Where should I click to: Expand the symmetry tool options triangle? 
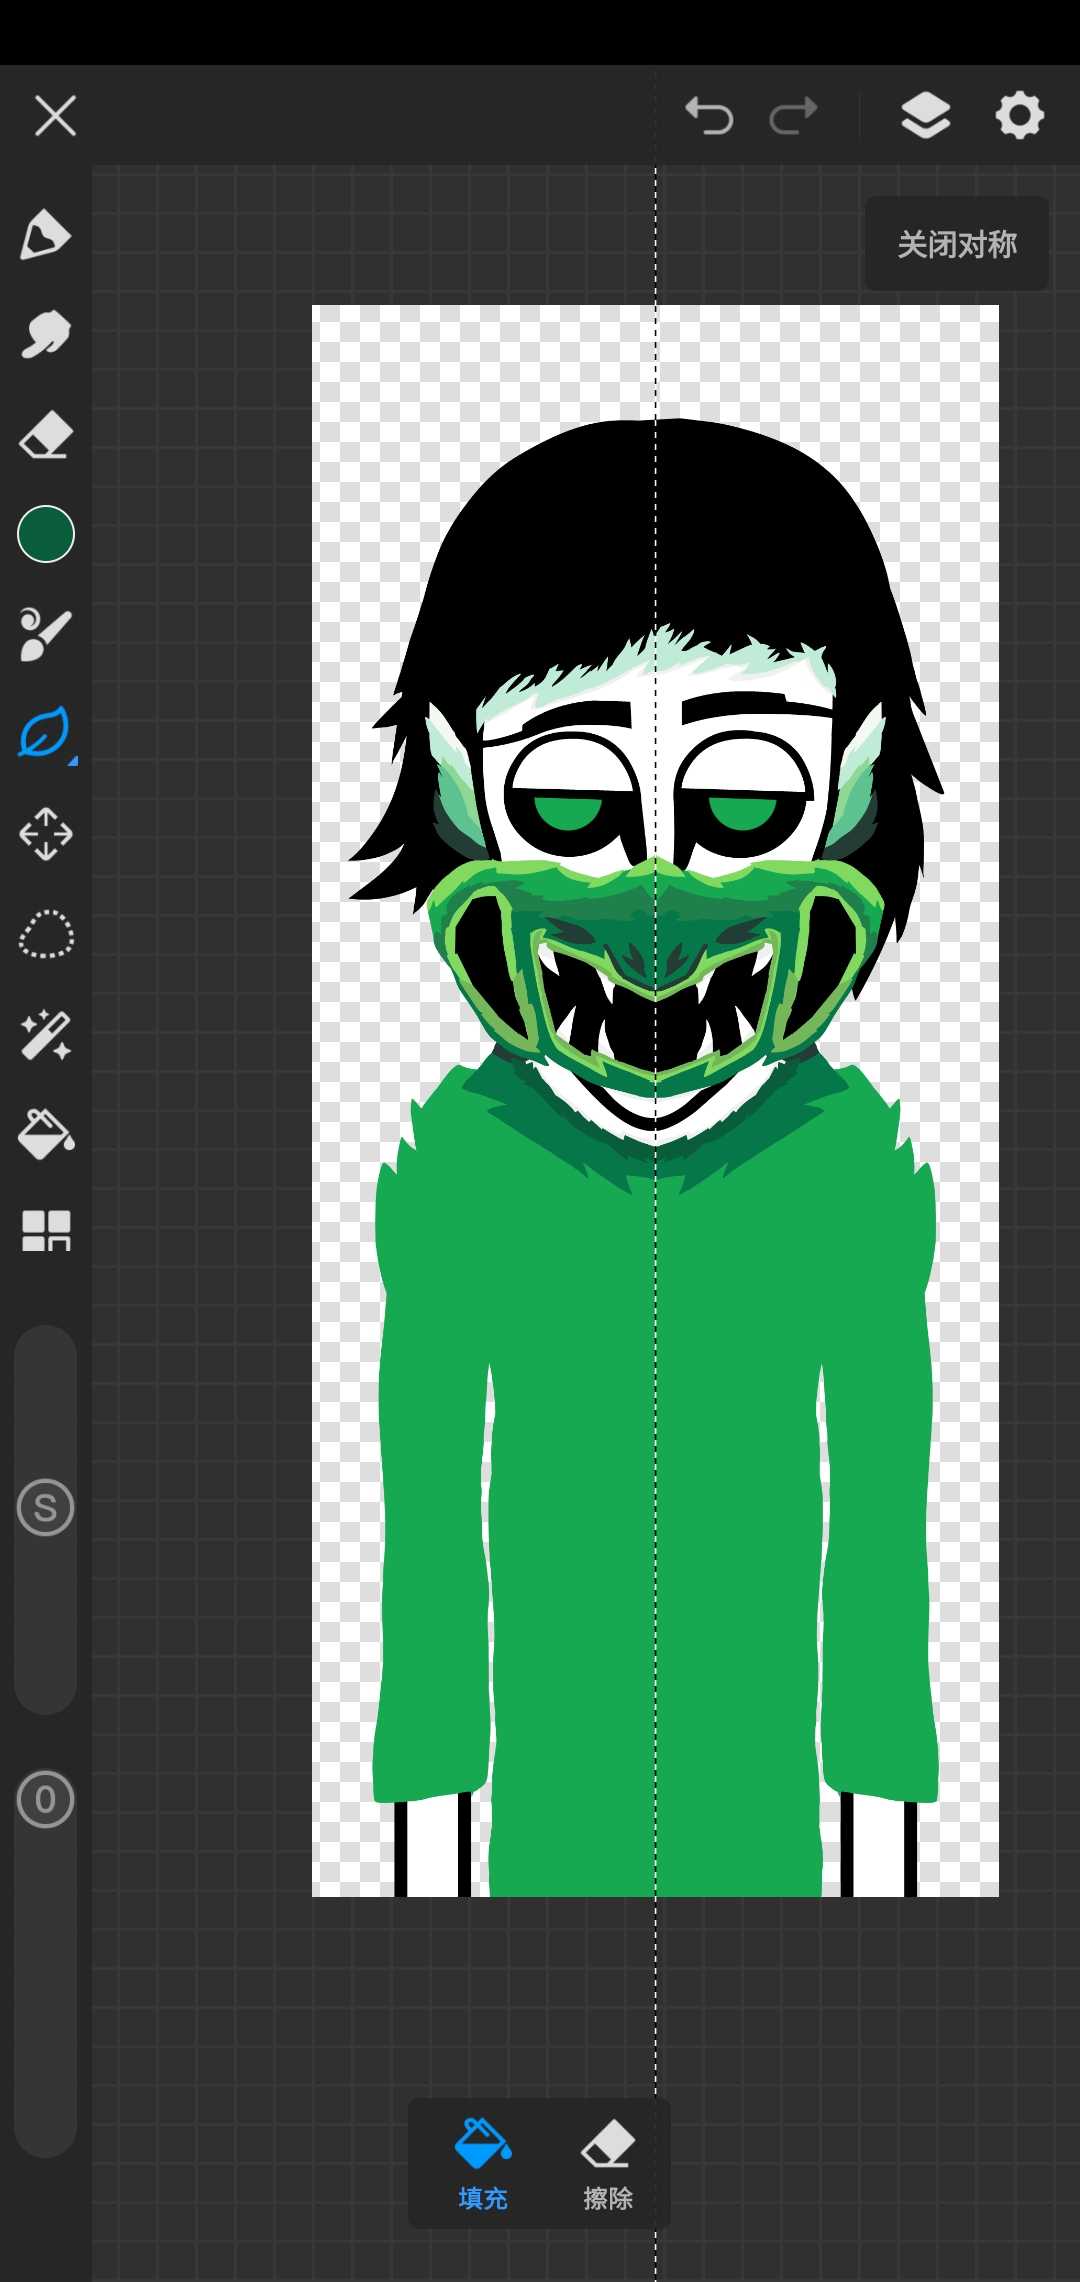[x=73, y=761]
